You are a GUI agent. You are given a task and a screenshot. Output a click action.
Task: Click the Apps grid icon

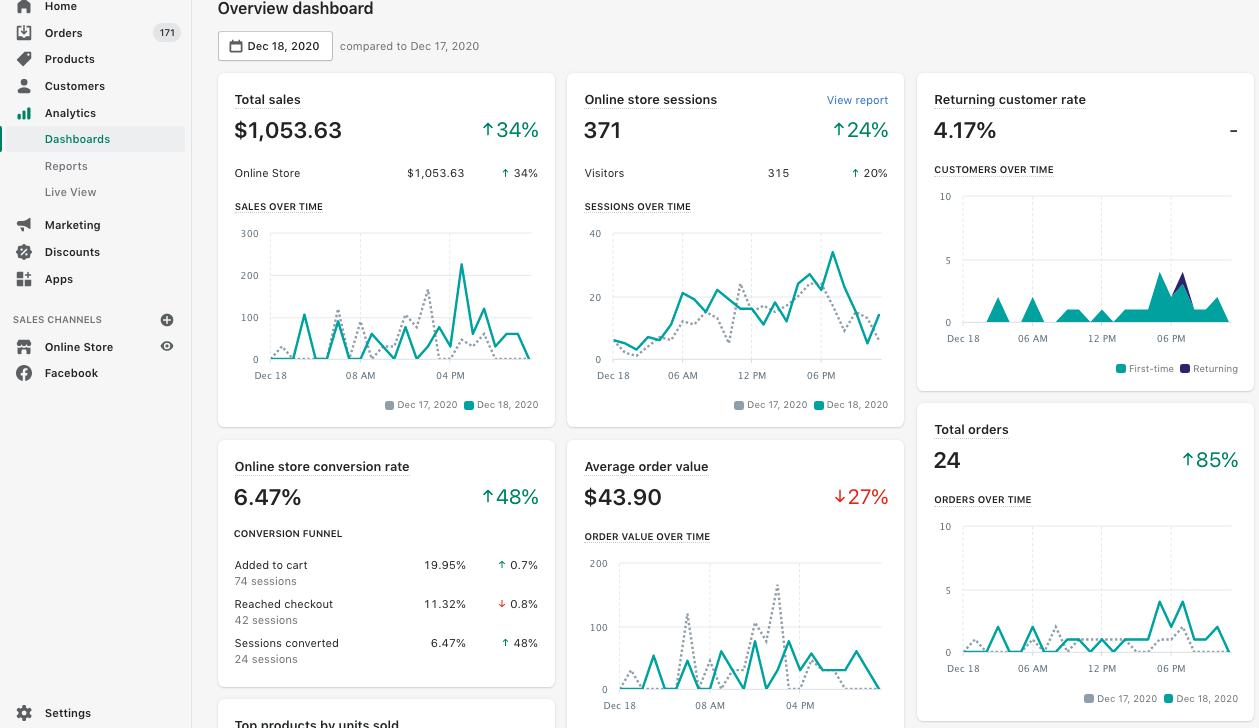(24, 279)
